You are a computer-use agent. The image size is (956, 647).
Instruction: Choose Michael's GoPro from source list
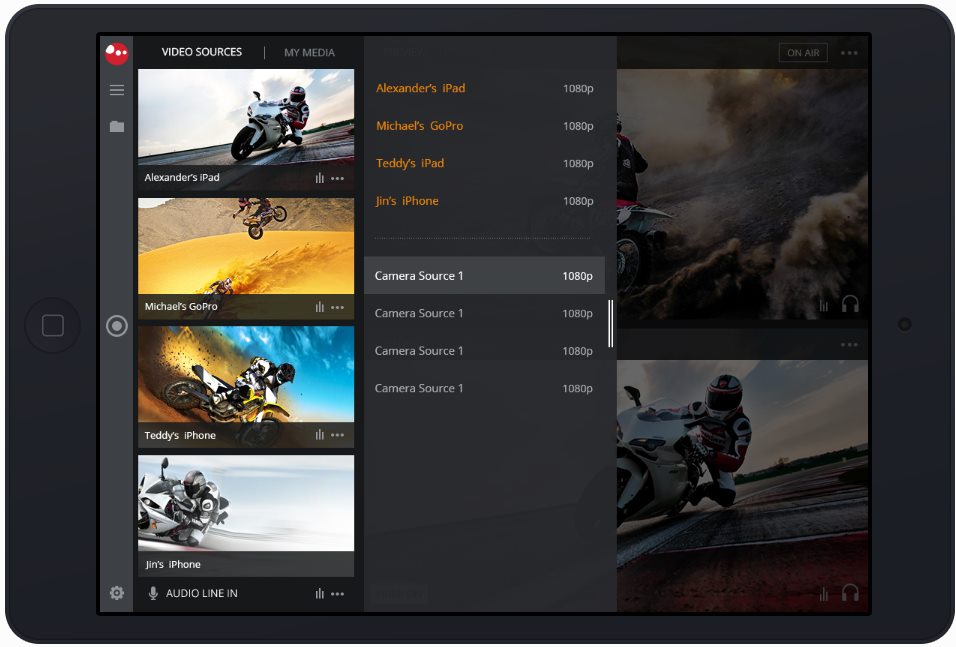click(x=419, y=126)
